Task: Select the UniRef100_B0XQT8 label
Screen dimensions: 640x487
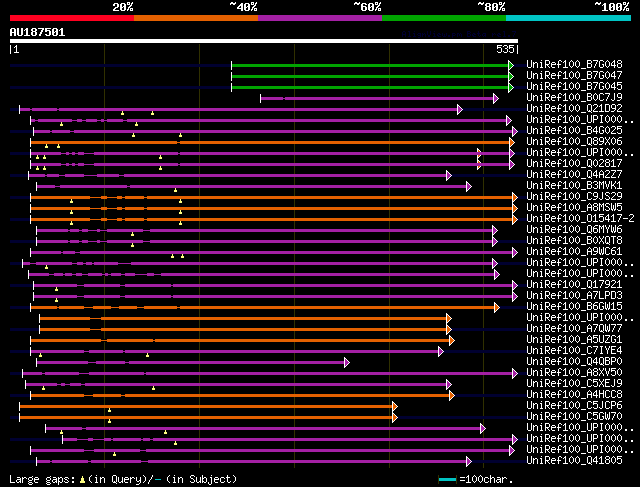Action: (574, 241)
